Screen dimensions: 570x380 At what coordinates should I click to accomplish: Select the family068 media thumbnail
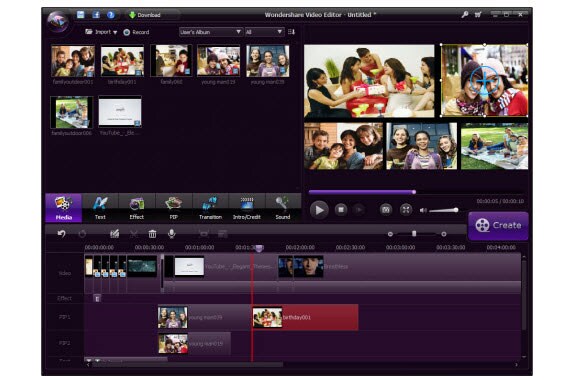171,61
